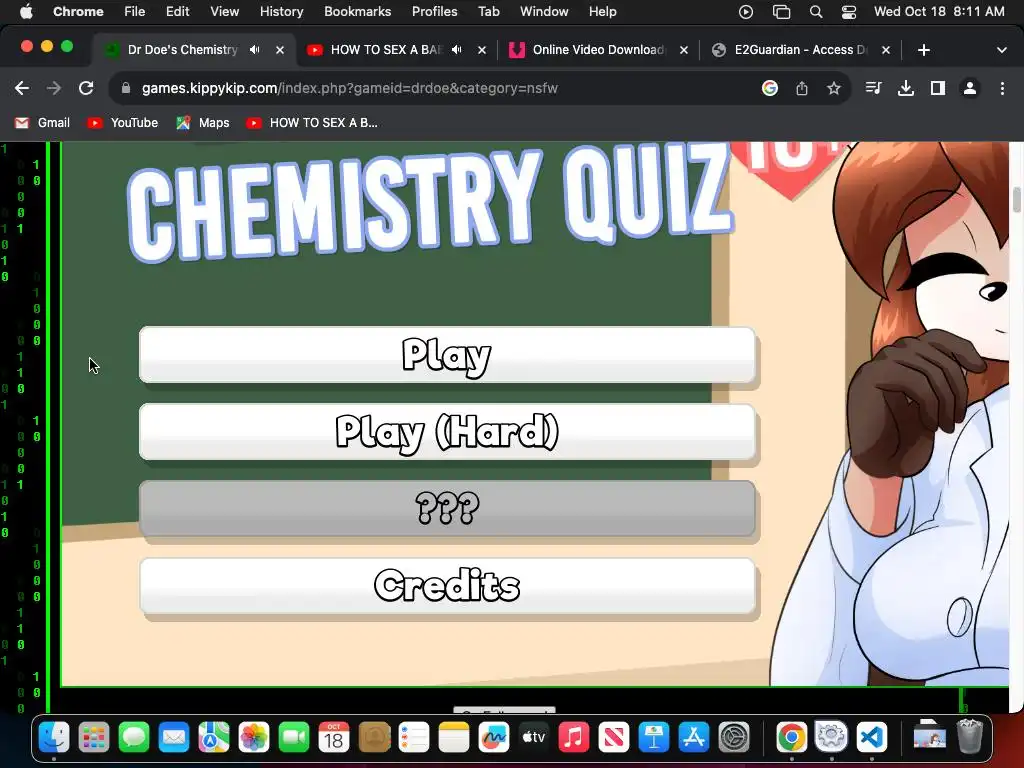Open the Credits screen
Image resolution: width=1024 pixels, height=768 pixels.
447,586
